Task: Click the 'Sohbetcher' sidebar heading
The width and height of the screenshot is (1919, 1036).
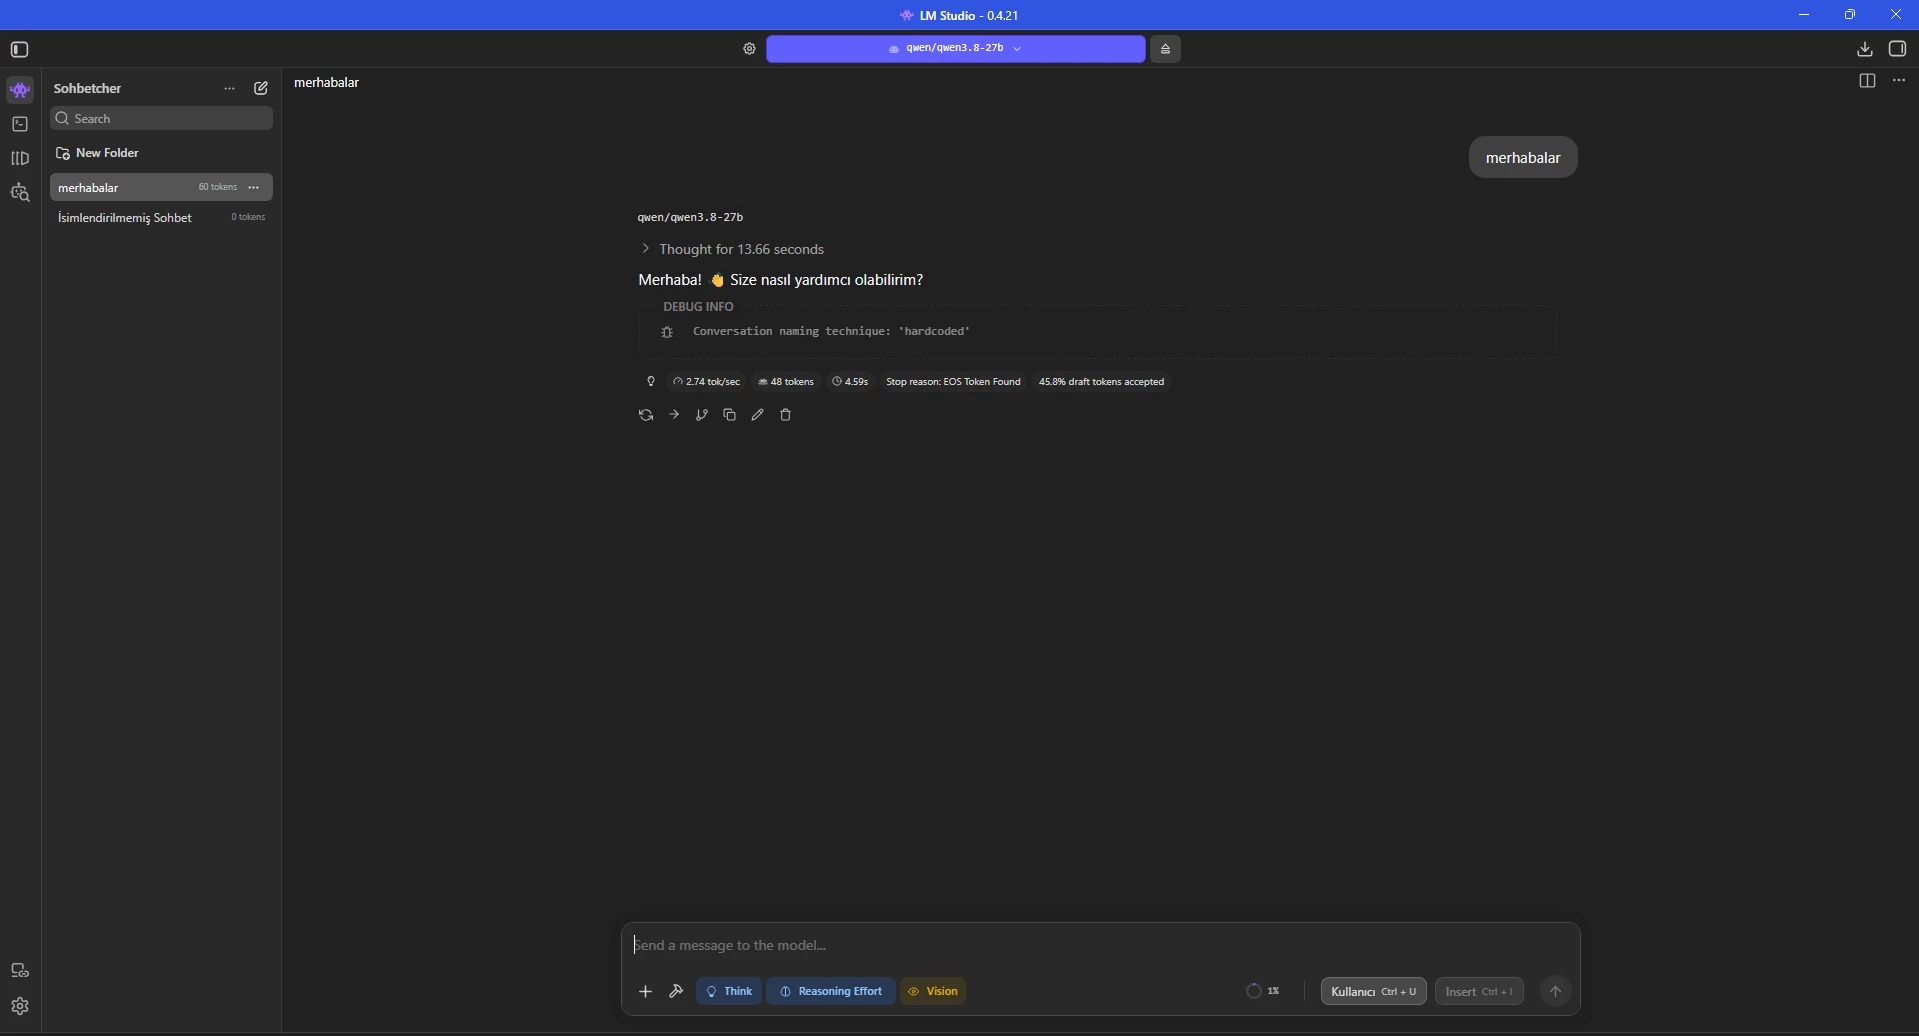Action: click(x=88, y=89)
